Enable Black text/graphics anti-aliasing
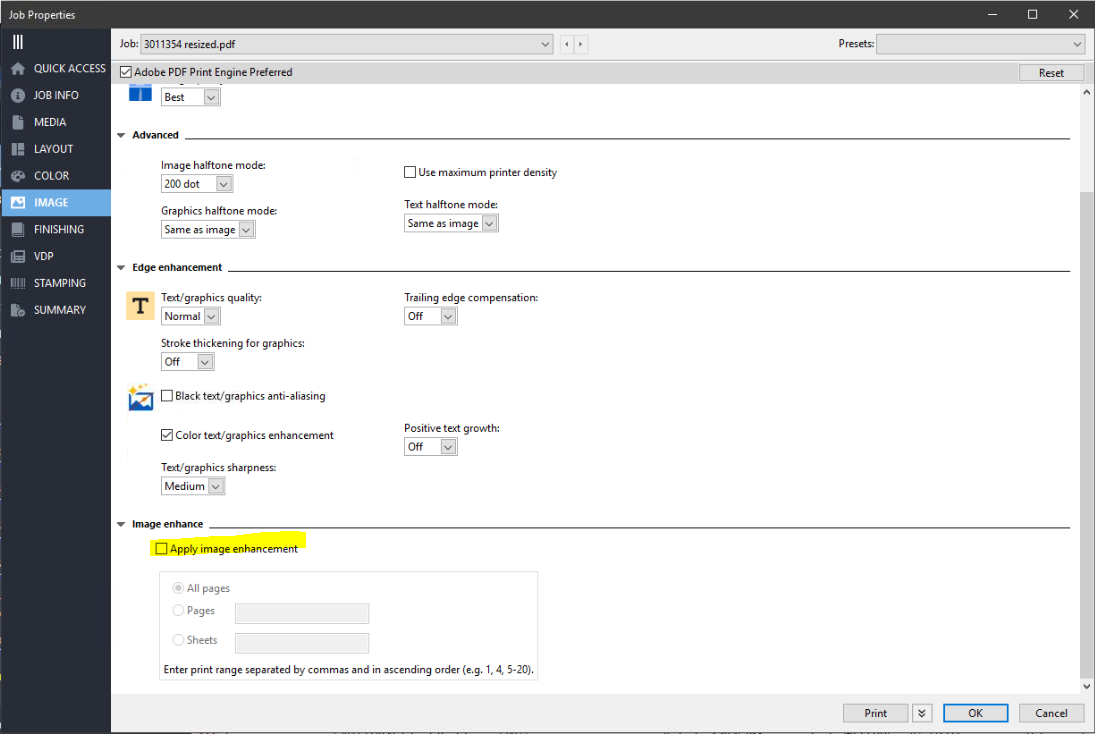This screenshot has width=1095, height=734. tap(167, 396)
